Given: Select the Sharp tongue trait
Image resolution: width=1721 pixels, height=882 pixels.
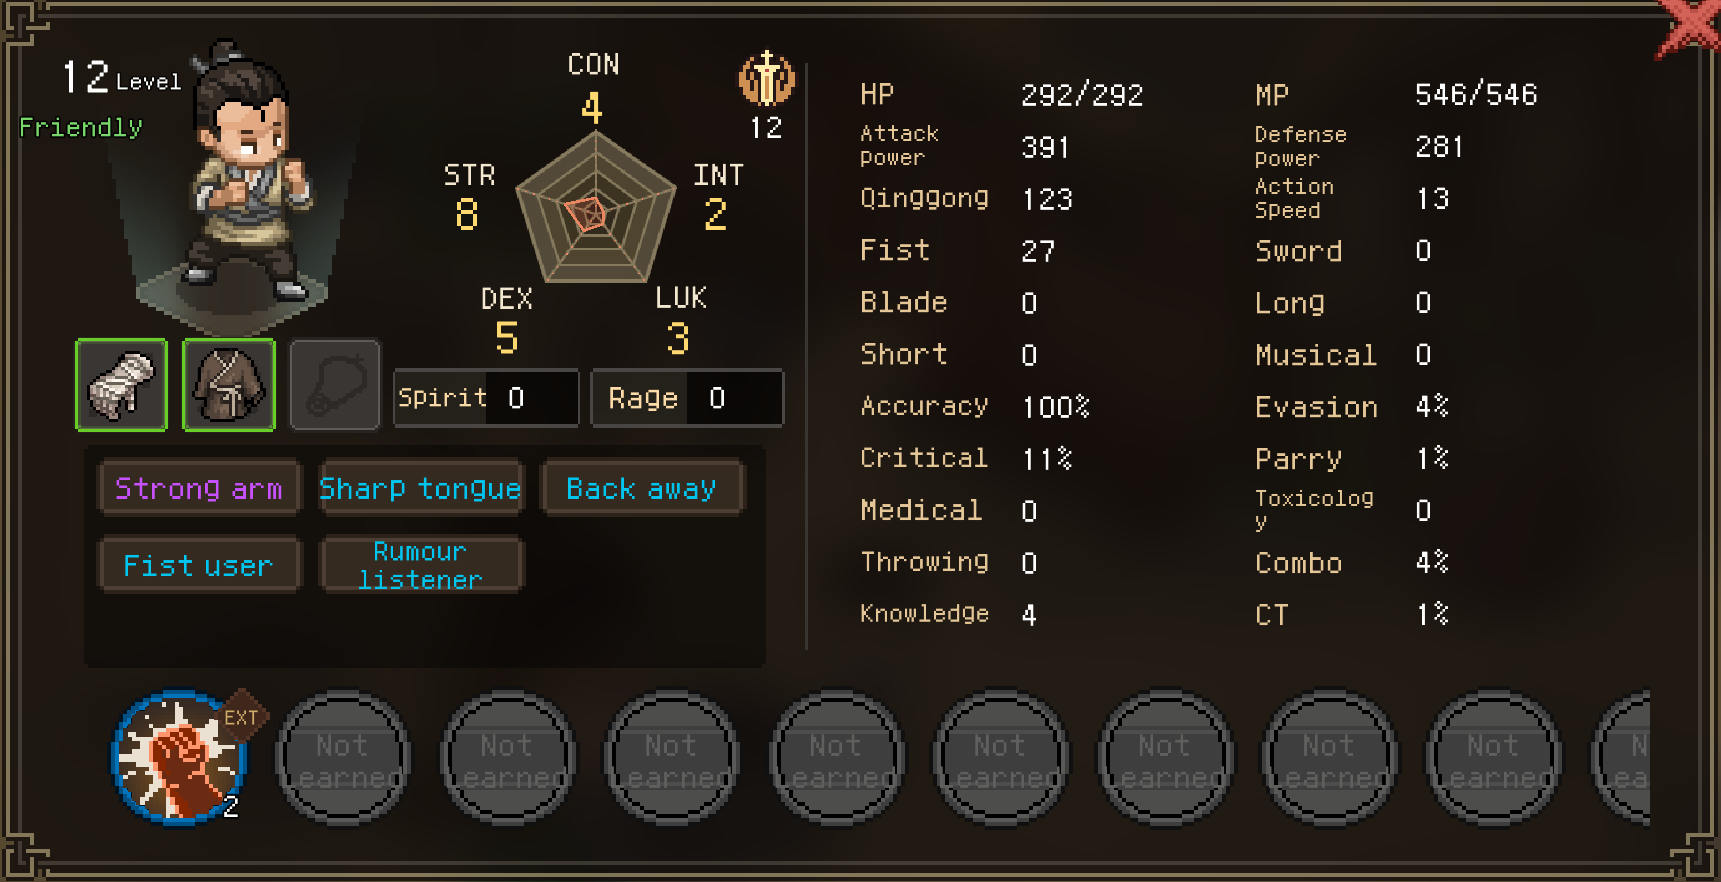Looking at the screenshot, I should 420,488.
